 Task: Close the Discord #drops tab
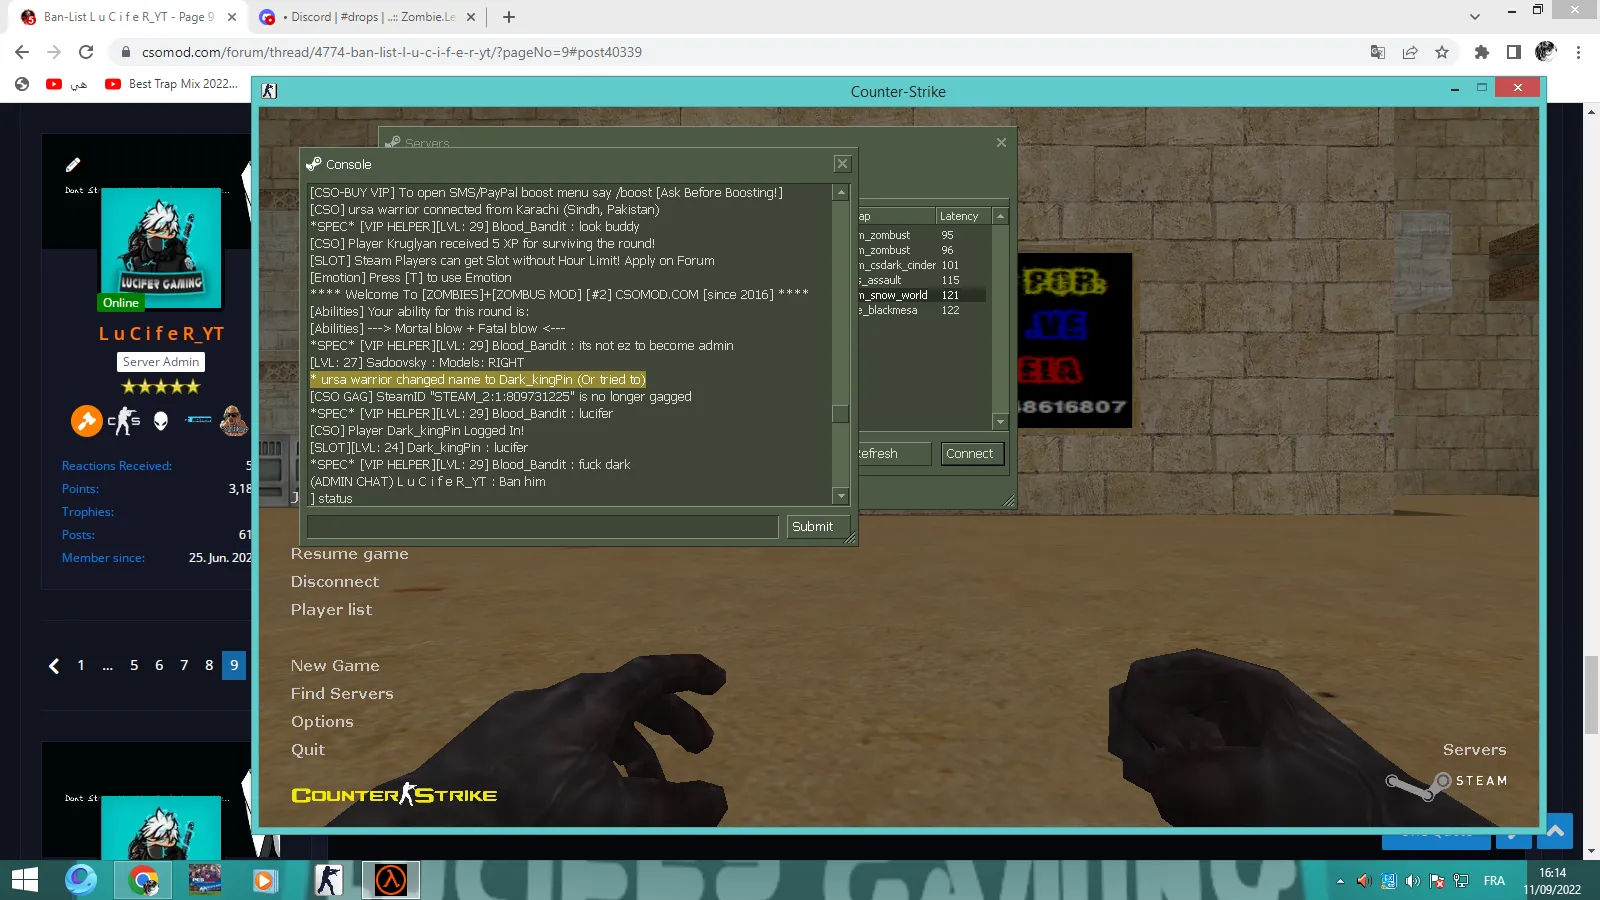[x=471, y=17]
